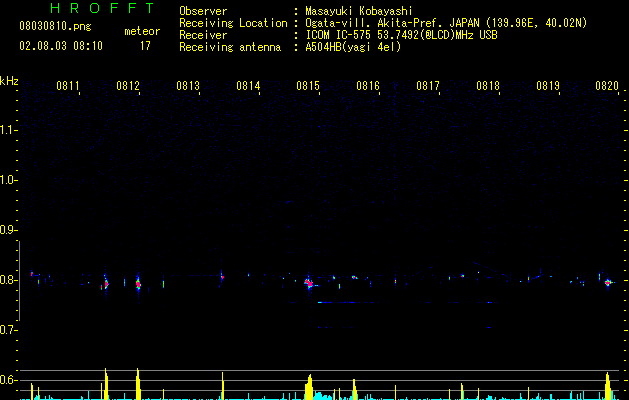The width and height of the screenshot is (629, 400).
Task: Select the A504HB(yagi 4el) antenna text
Action: pyautogui.click(x=353, y=47)
